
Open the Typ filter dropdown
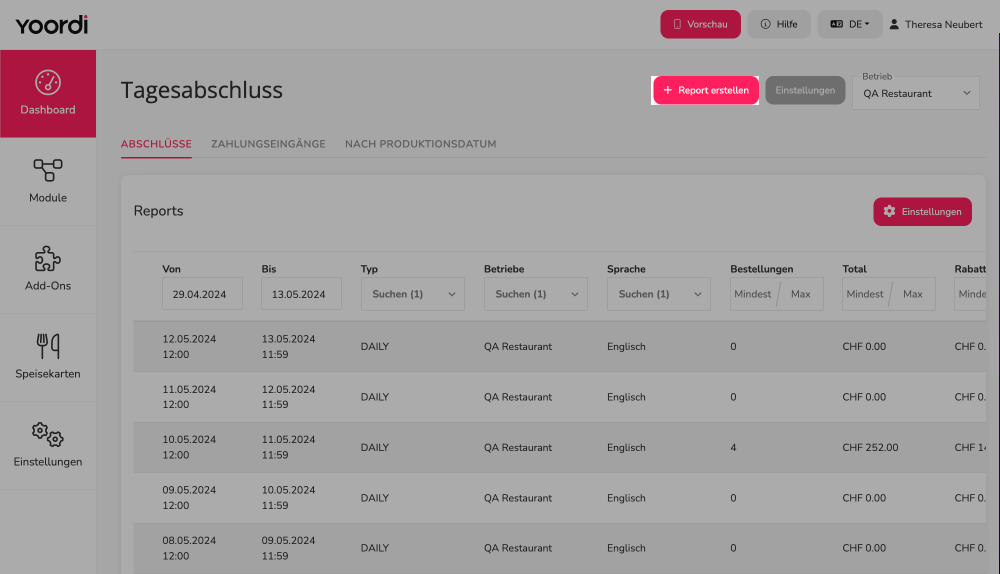[413, 294]
